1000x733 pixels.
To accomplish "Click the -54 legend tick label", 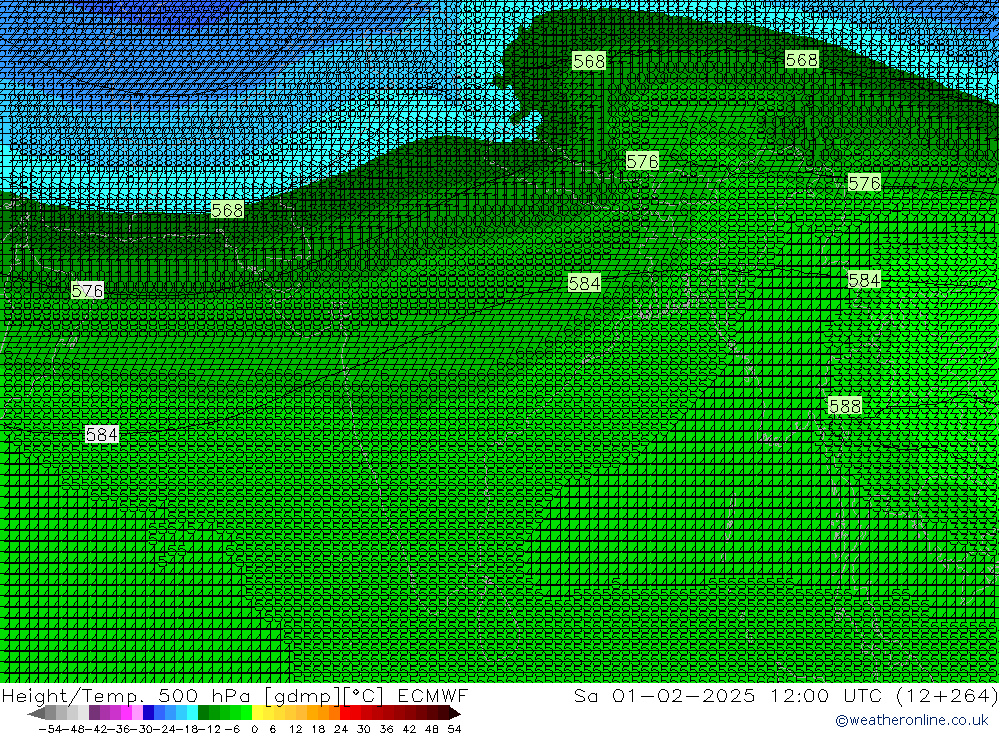I will [50, 729].
